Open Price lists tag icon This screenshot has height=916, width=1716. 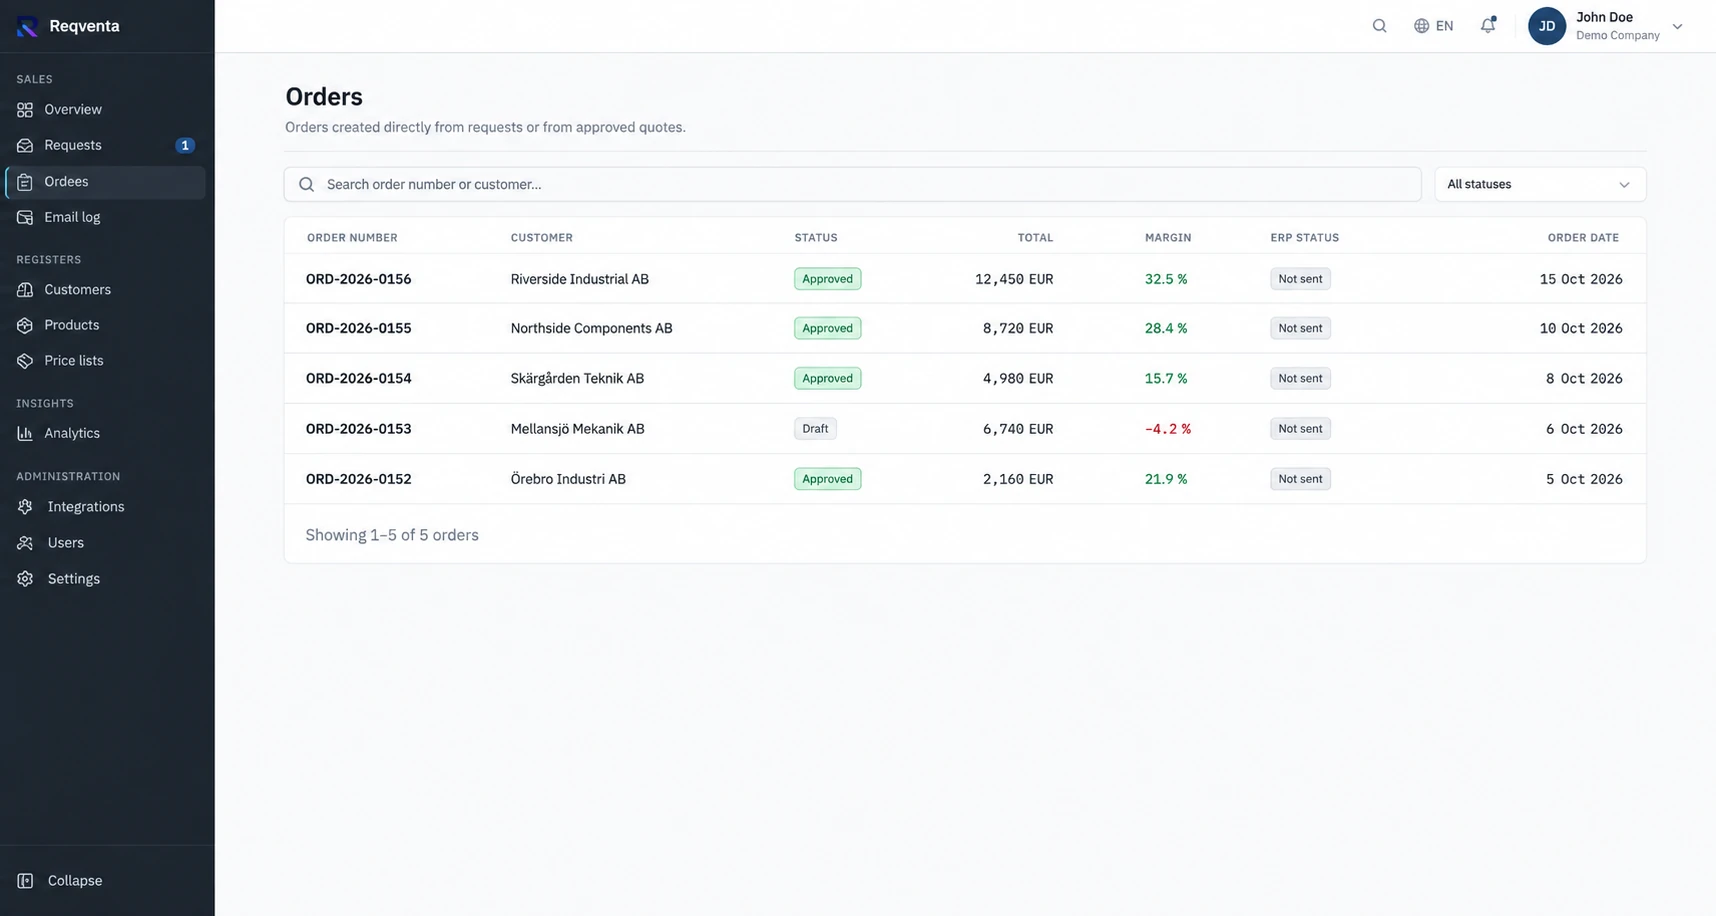pos(25,361)
